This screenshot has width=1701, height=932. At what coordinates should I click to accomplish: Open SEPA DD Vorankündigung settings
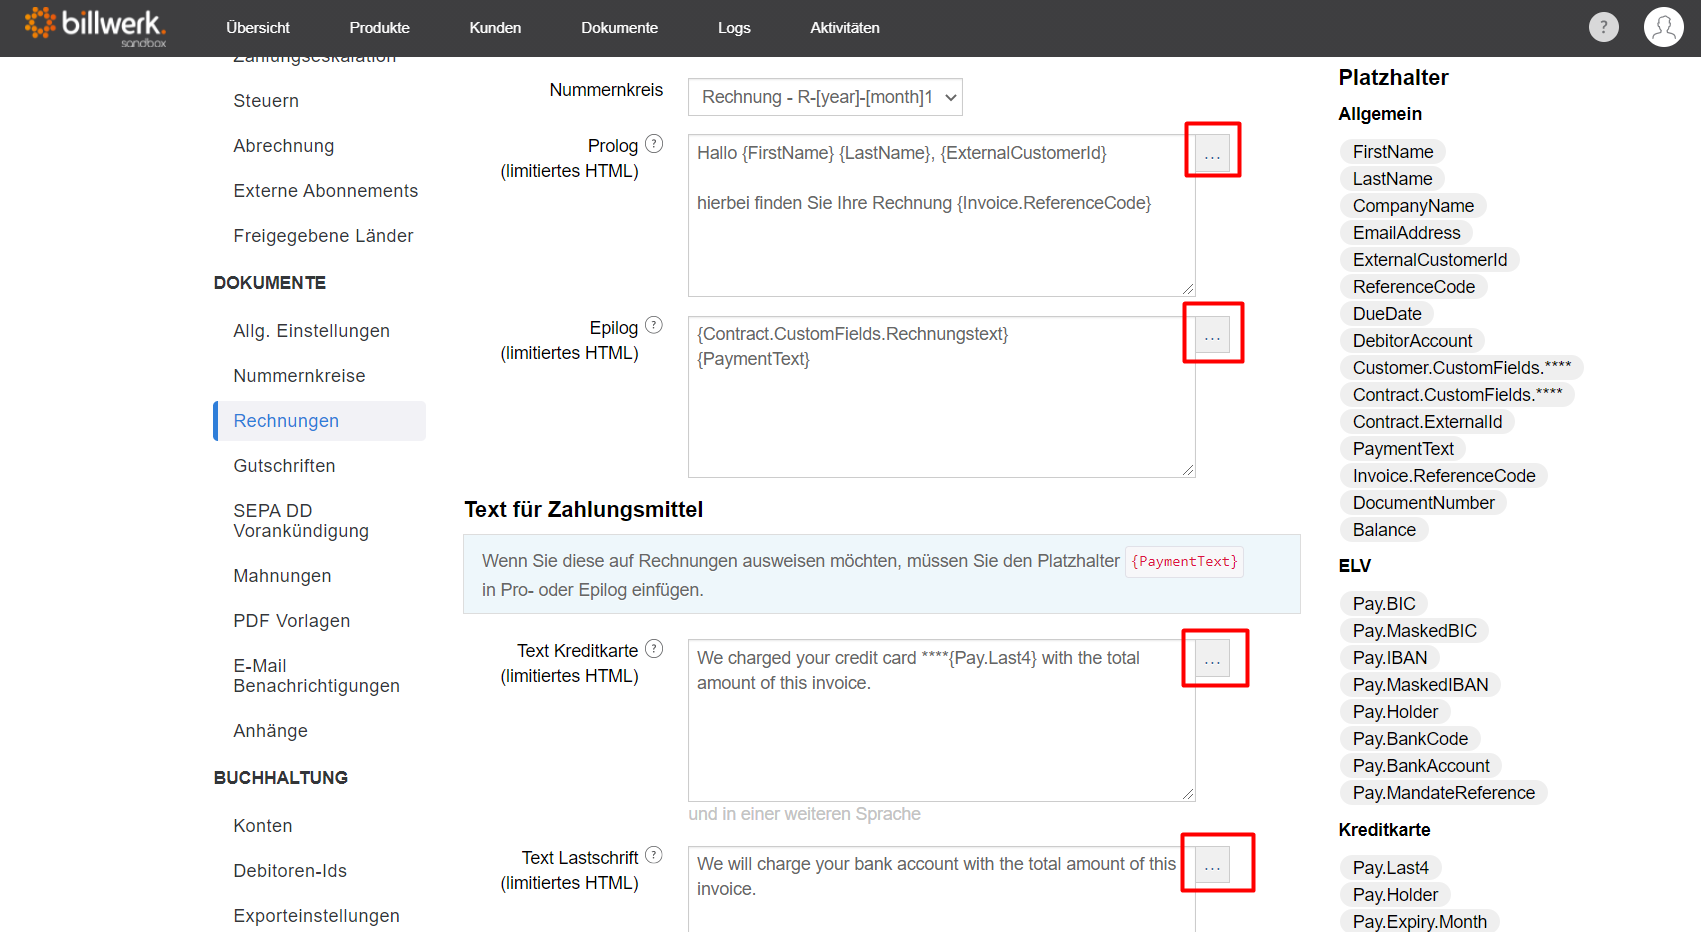[x=301, y=521]
